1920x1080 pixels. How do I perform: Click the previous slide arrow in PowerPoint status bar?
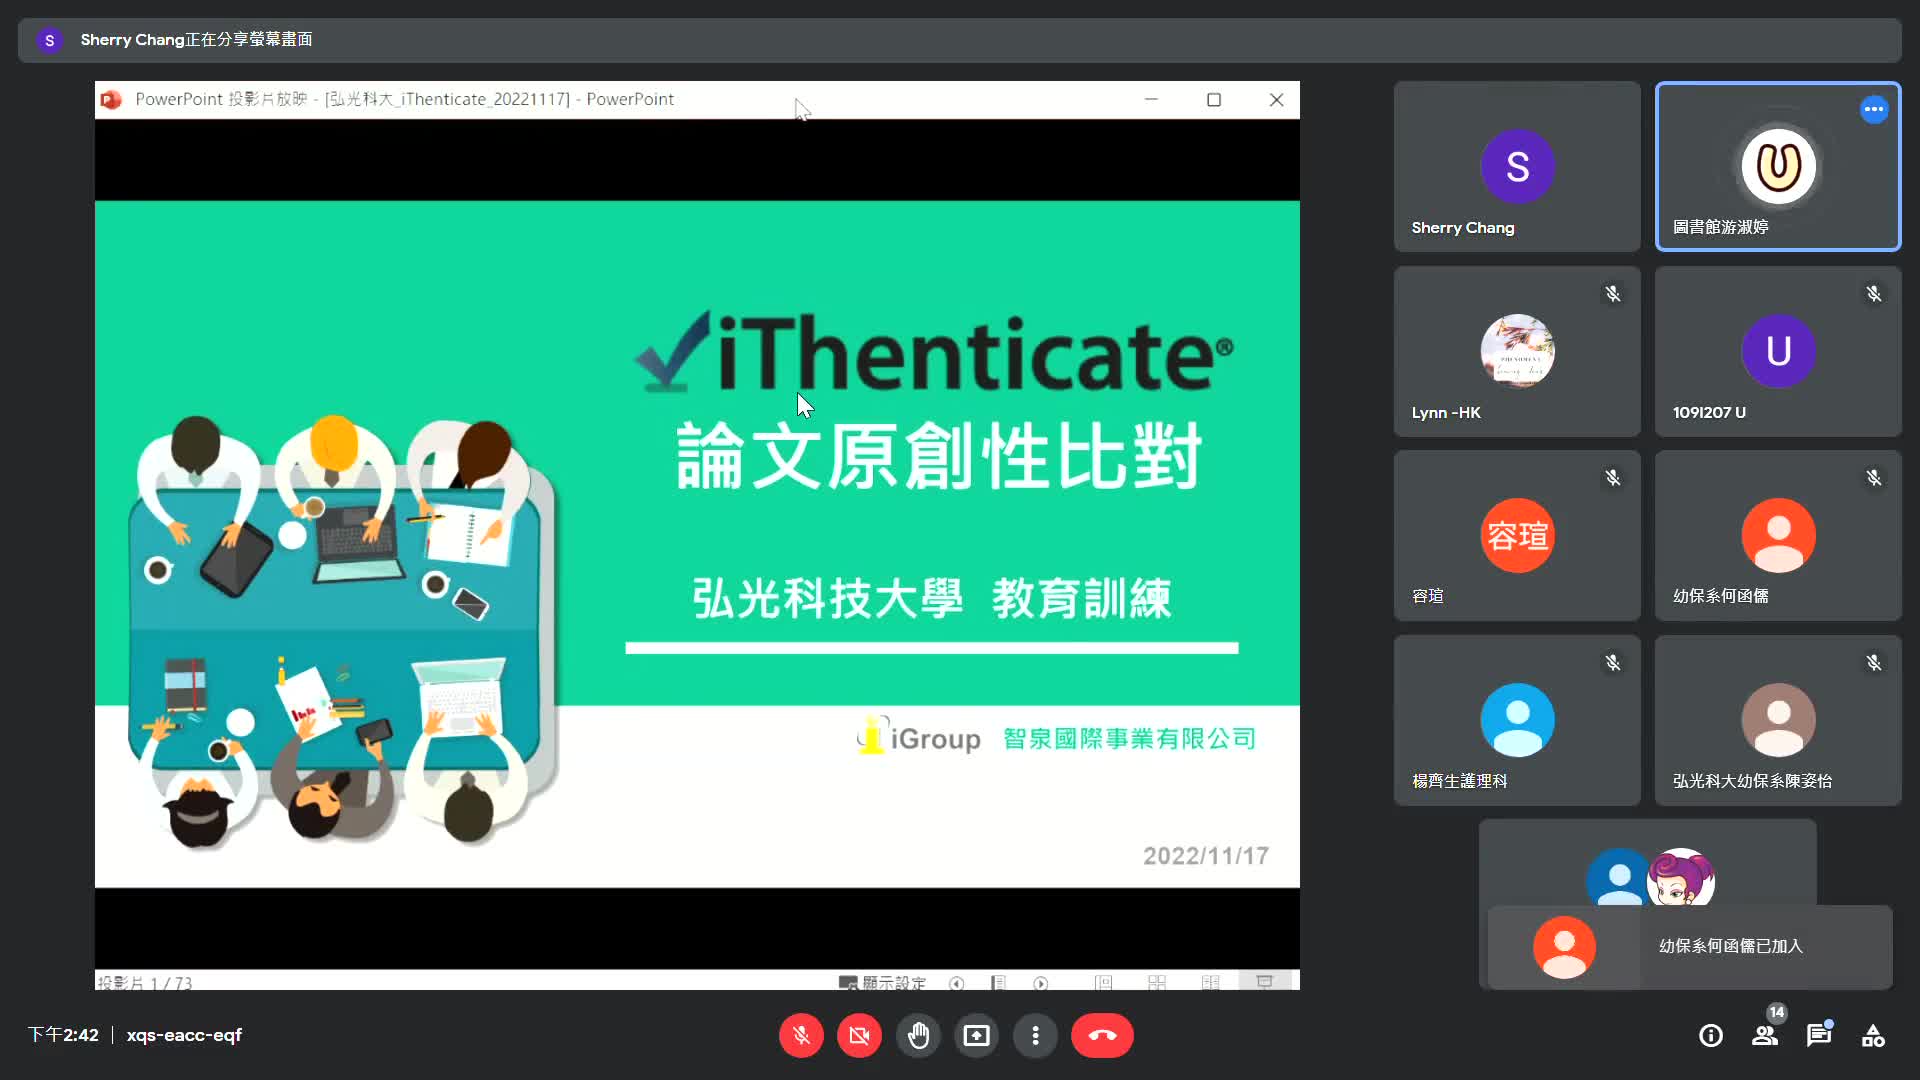click(957, 983)
